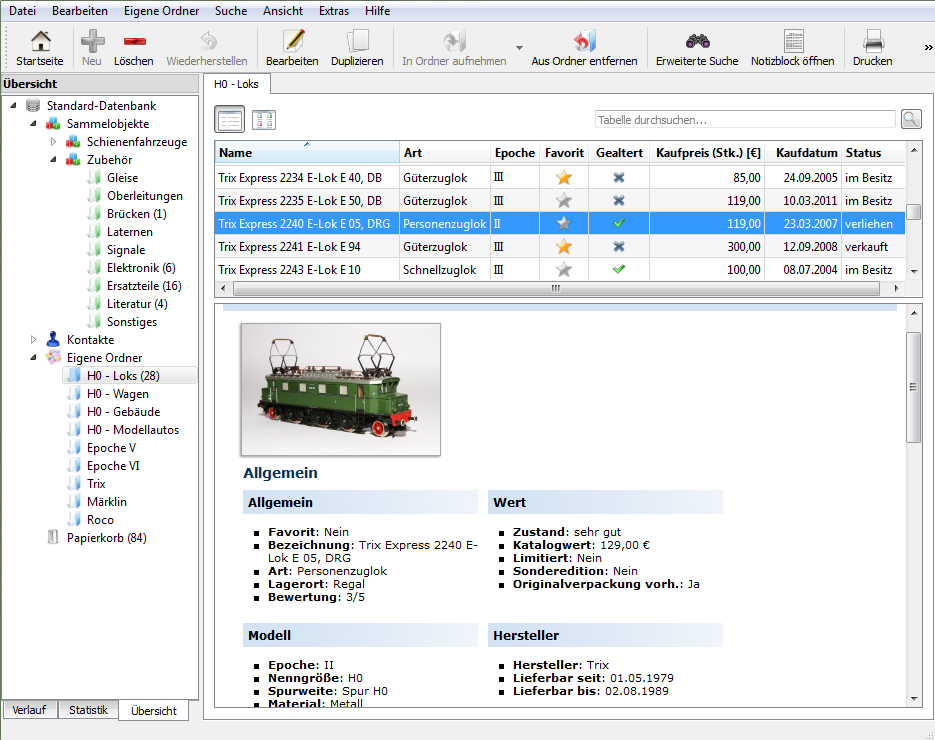The height and width of the screenshot is (740, 935).
Task: Toggle favorite star for E-Lok E 94 row
Action: pos(564,246)
